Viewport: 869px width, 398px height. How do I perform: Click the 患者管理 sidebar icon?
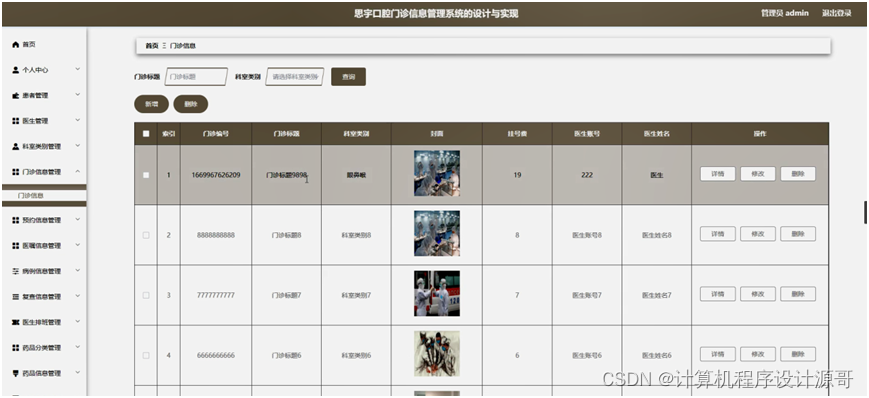point(16,95)
